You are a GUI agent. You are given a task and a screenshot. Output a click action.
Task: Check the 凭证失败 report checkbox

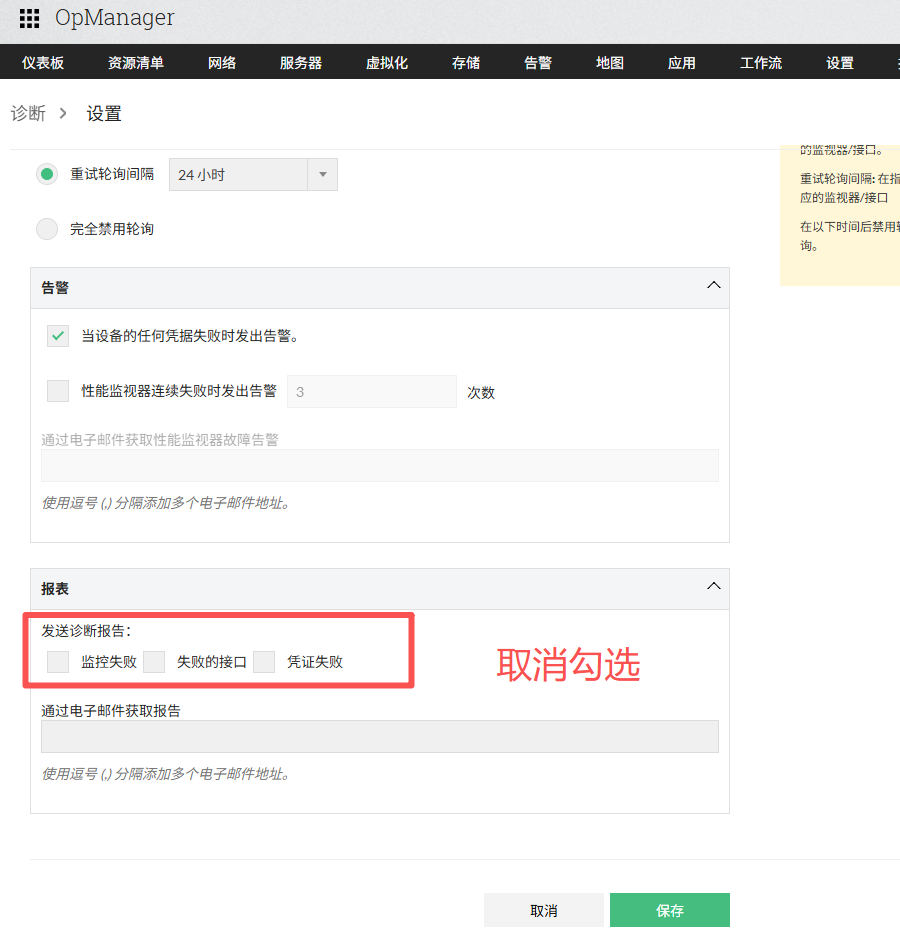[264, 661]
